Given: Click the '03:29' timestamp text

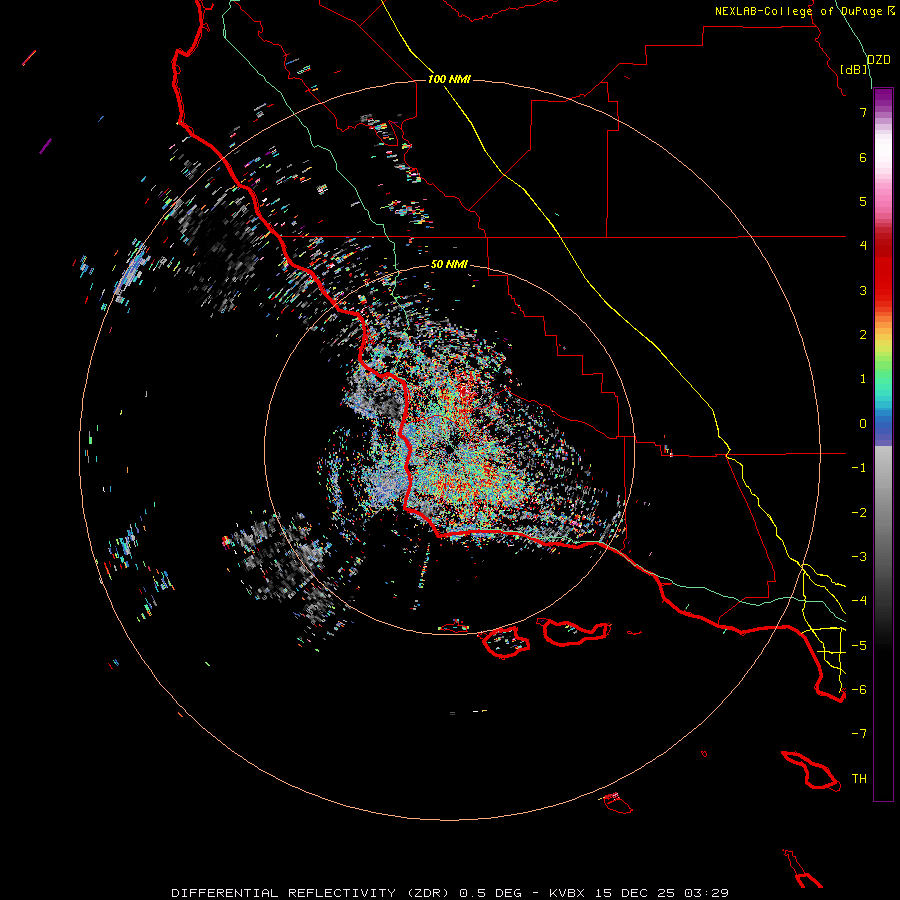Looking at the screenshot, I should click(707, 893).
